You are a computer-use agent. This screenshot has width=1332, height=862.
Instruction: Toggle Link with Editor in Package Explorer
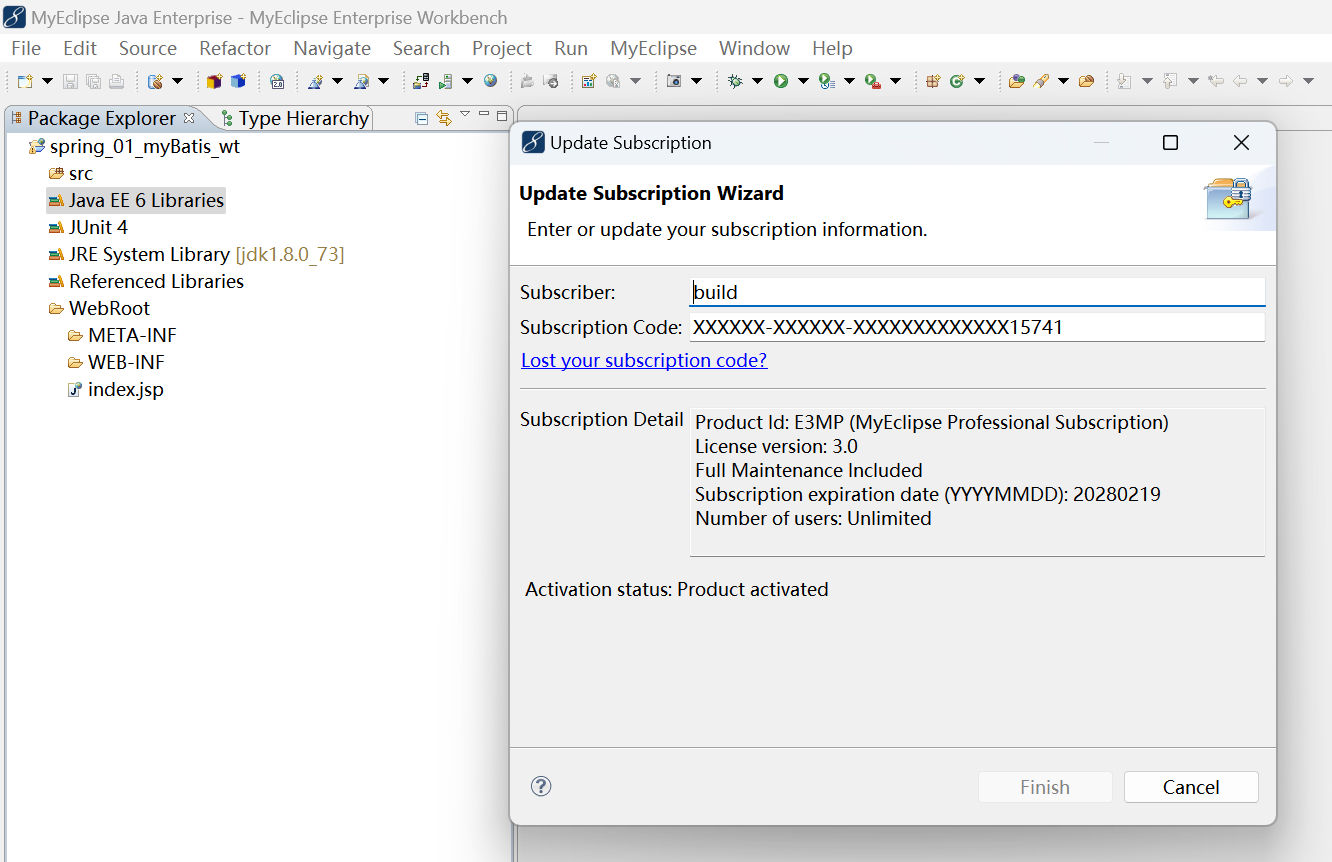tap(444, 118)
